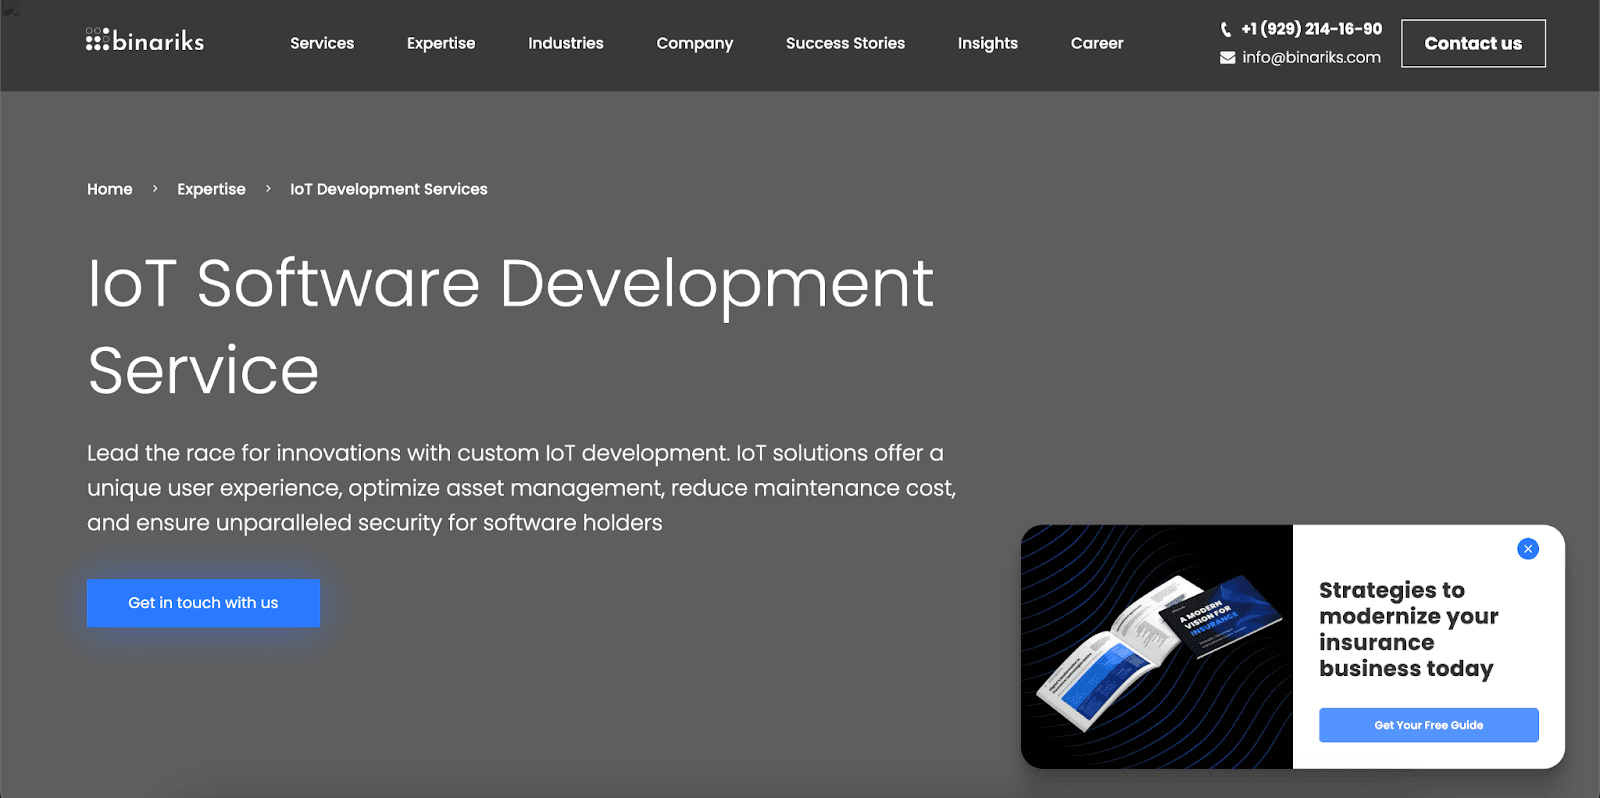This screenshot has height=798, width=1600.
Task: Click Get in touch with us button
Action: coord(203,603)
